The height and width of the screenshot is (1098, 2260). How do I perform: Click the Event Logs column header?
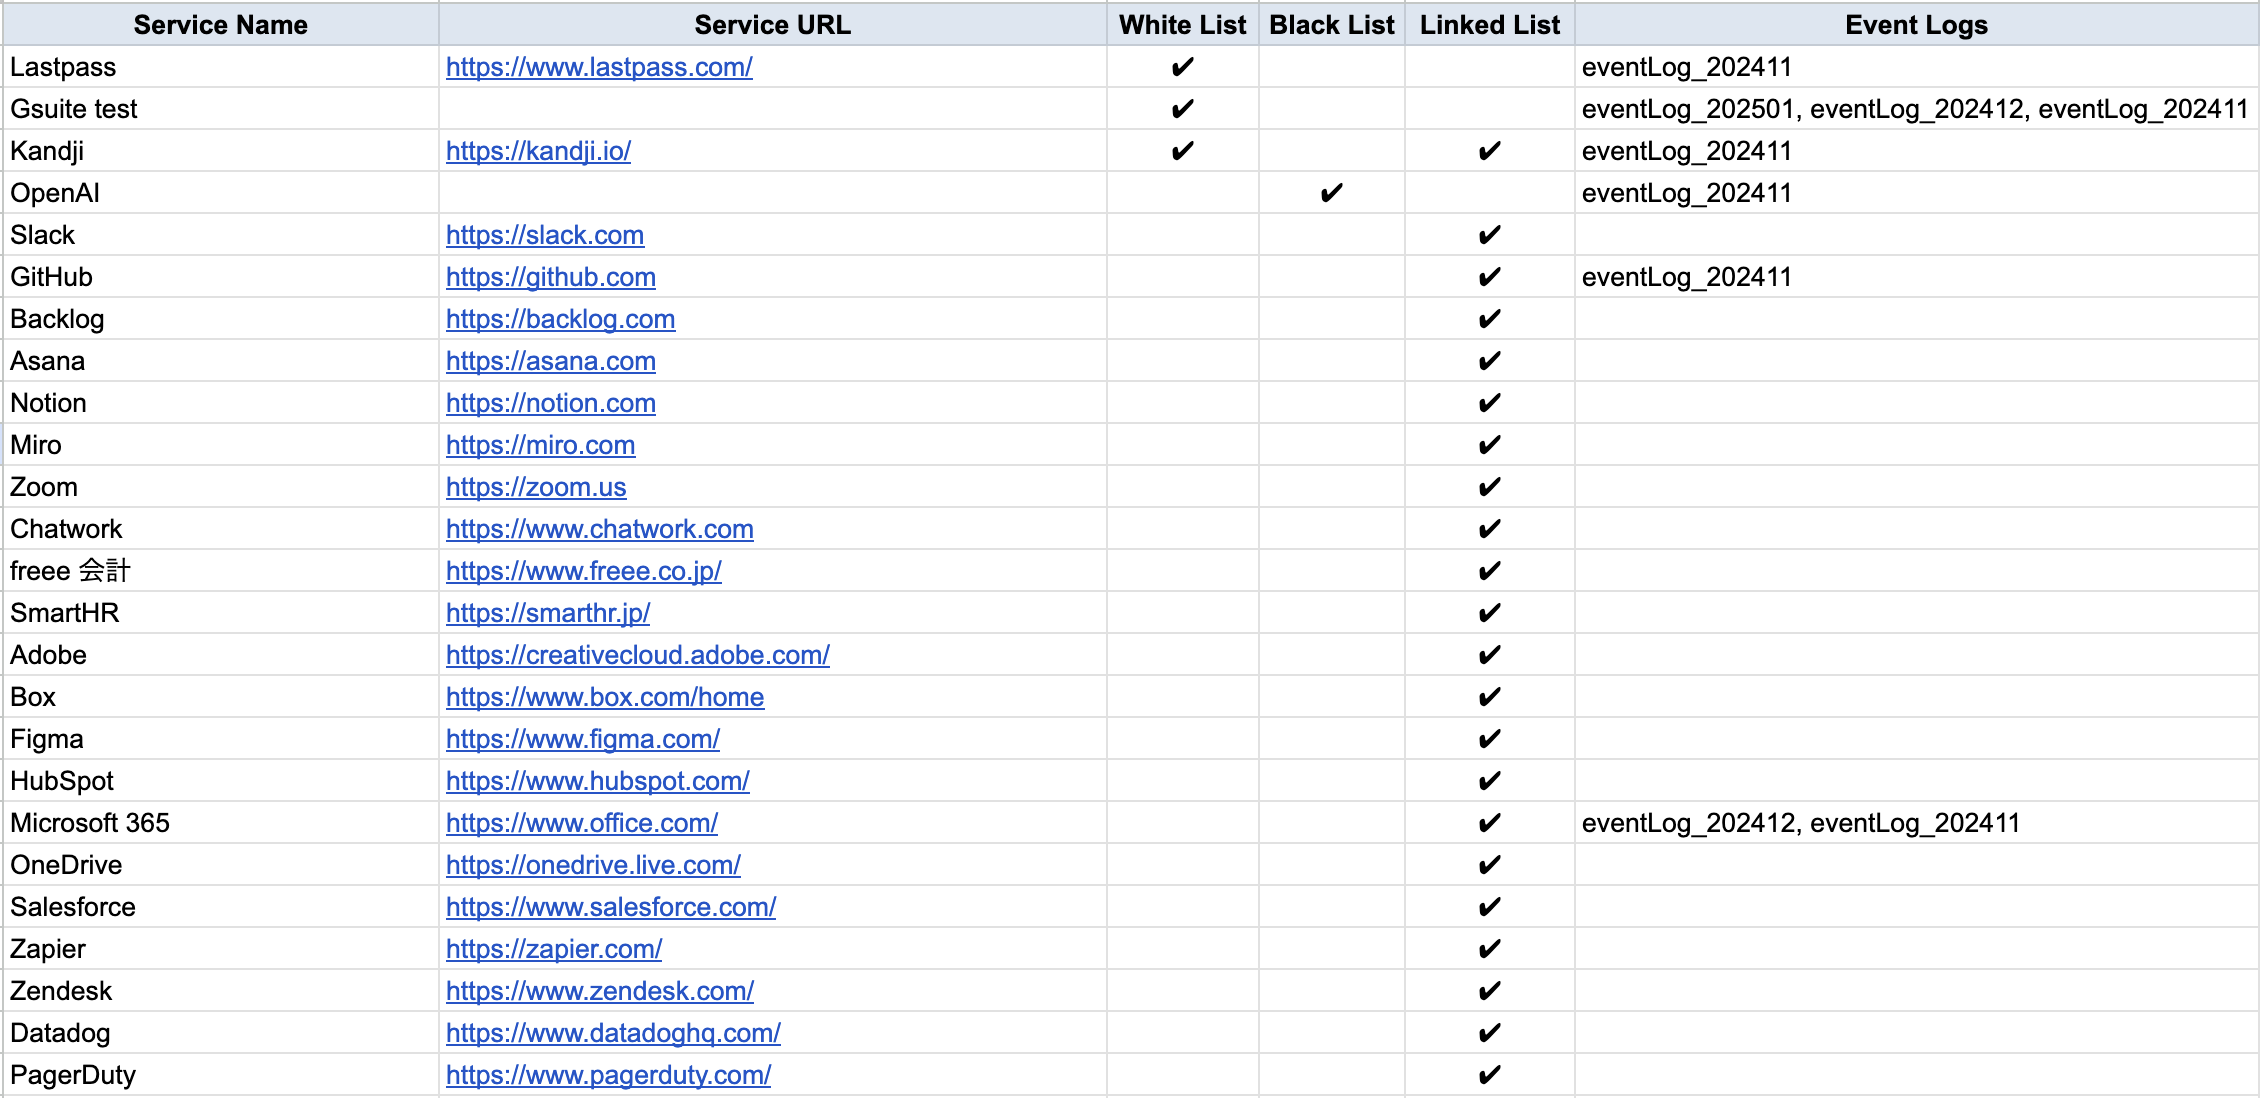coord(1917,24)
